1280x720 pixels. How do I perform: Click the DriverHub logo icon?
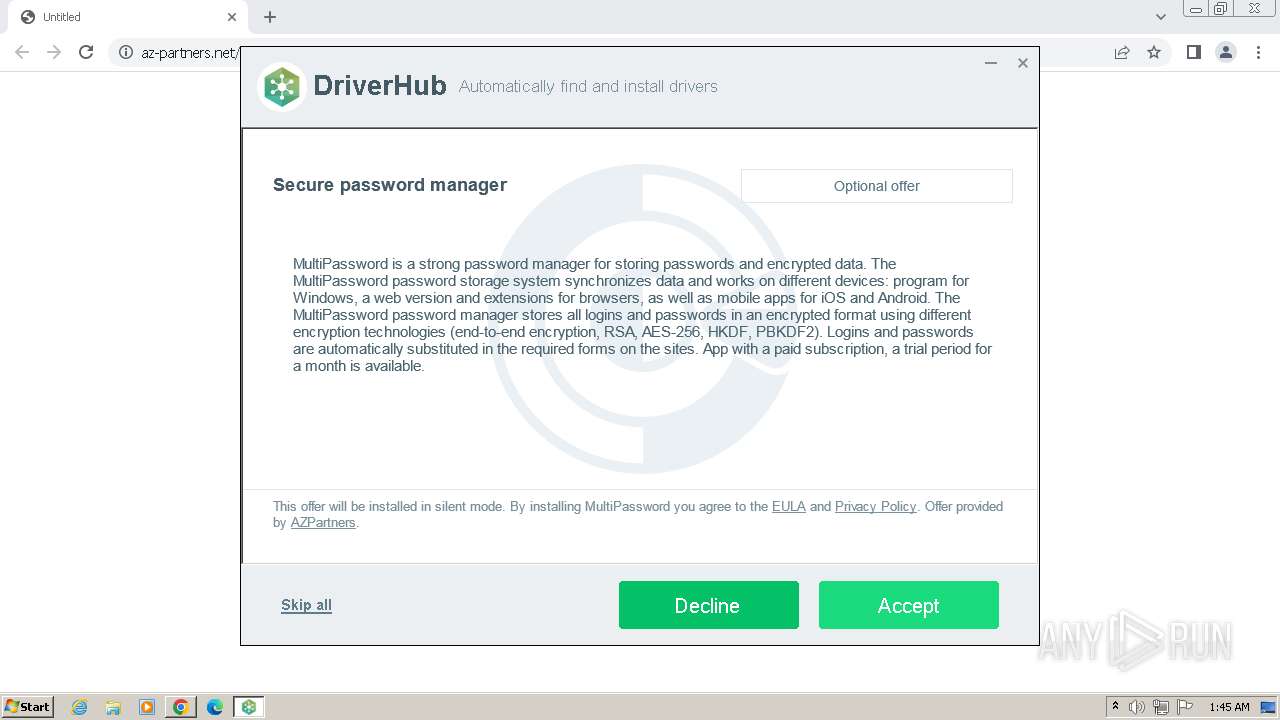pyautogui.click(x=281, y=87)
